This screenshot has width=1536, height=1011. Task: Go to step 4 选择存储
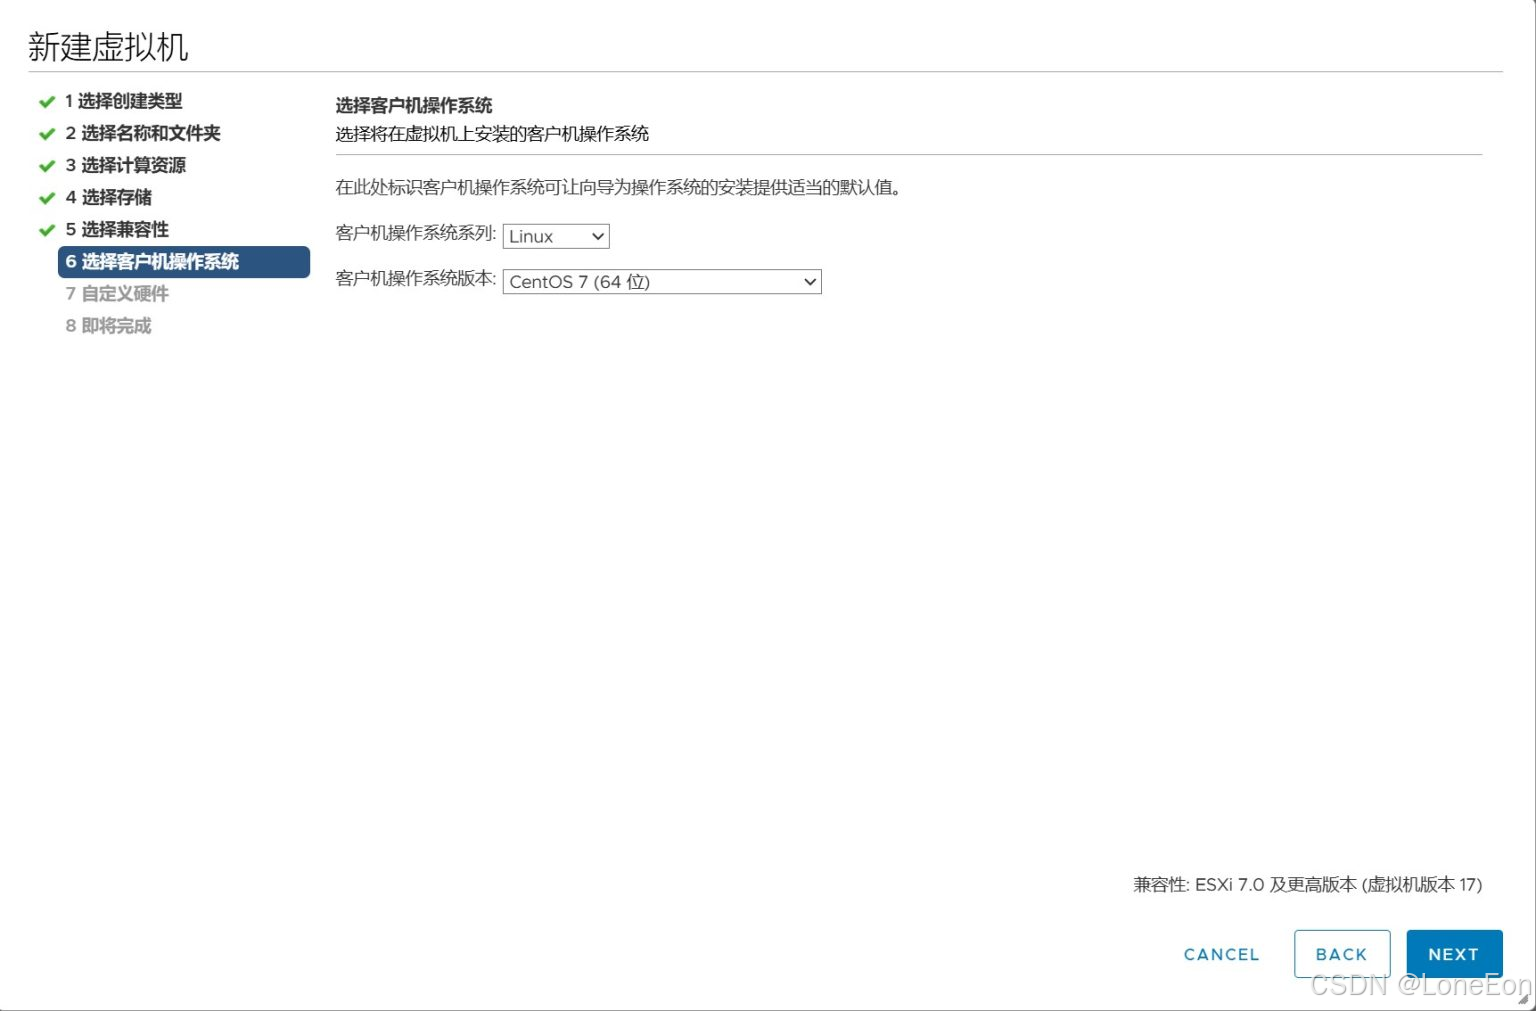click(109, 197)
